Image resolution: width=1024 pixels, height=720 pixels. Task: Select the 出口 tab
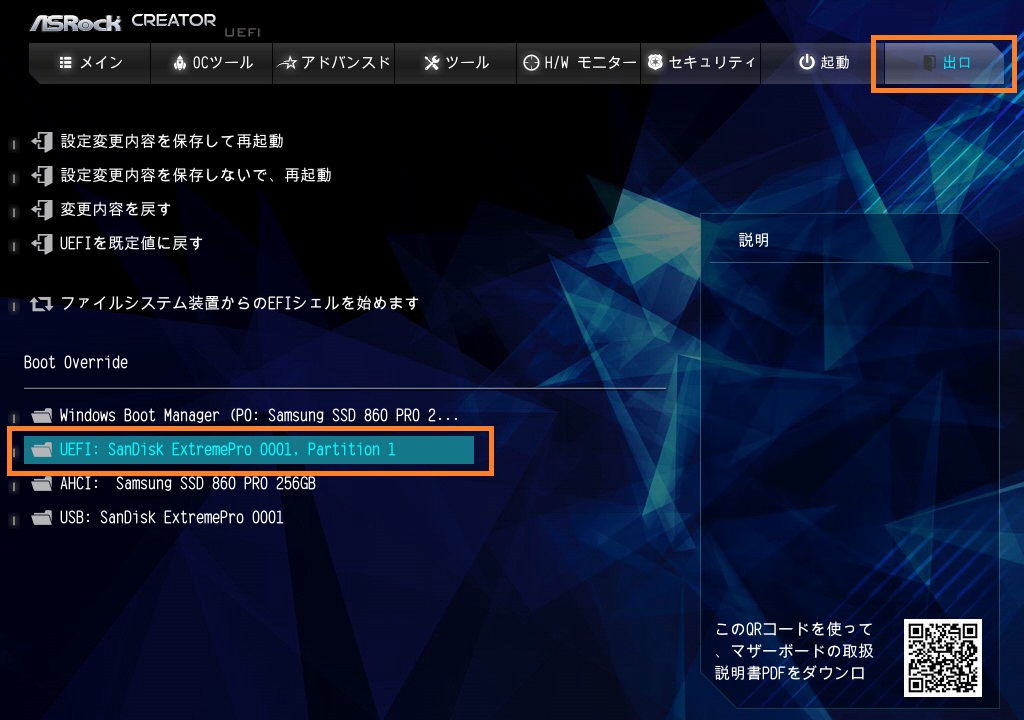coord(944,63)
